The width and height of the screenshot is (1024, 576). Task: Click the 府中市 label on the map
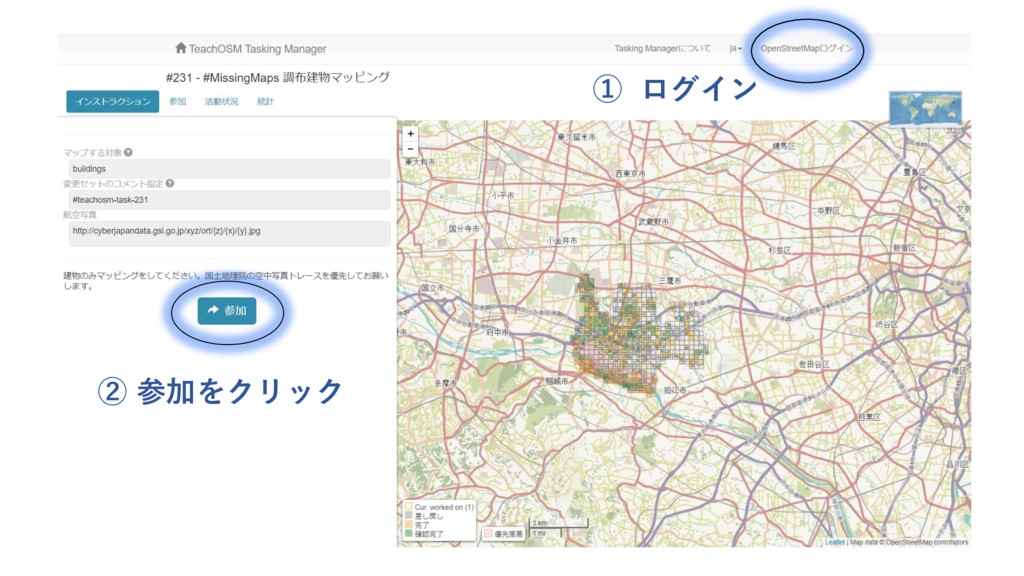click(497, 332)
